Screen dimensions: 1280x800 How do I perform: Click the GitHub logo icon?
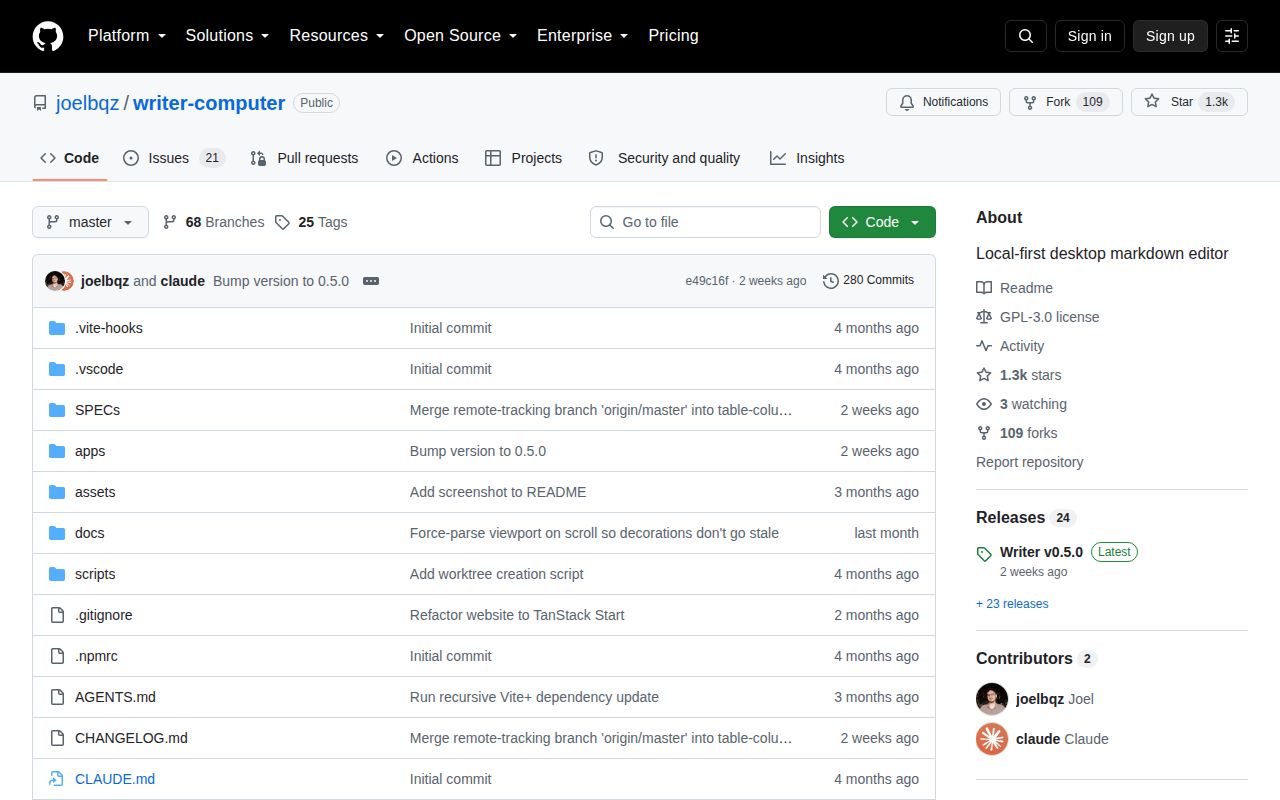pyautogui.click(x=48, y=36)
